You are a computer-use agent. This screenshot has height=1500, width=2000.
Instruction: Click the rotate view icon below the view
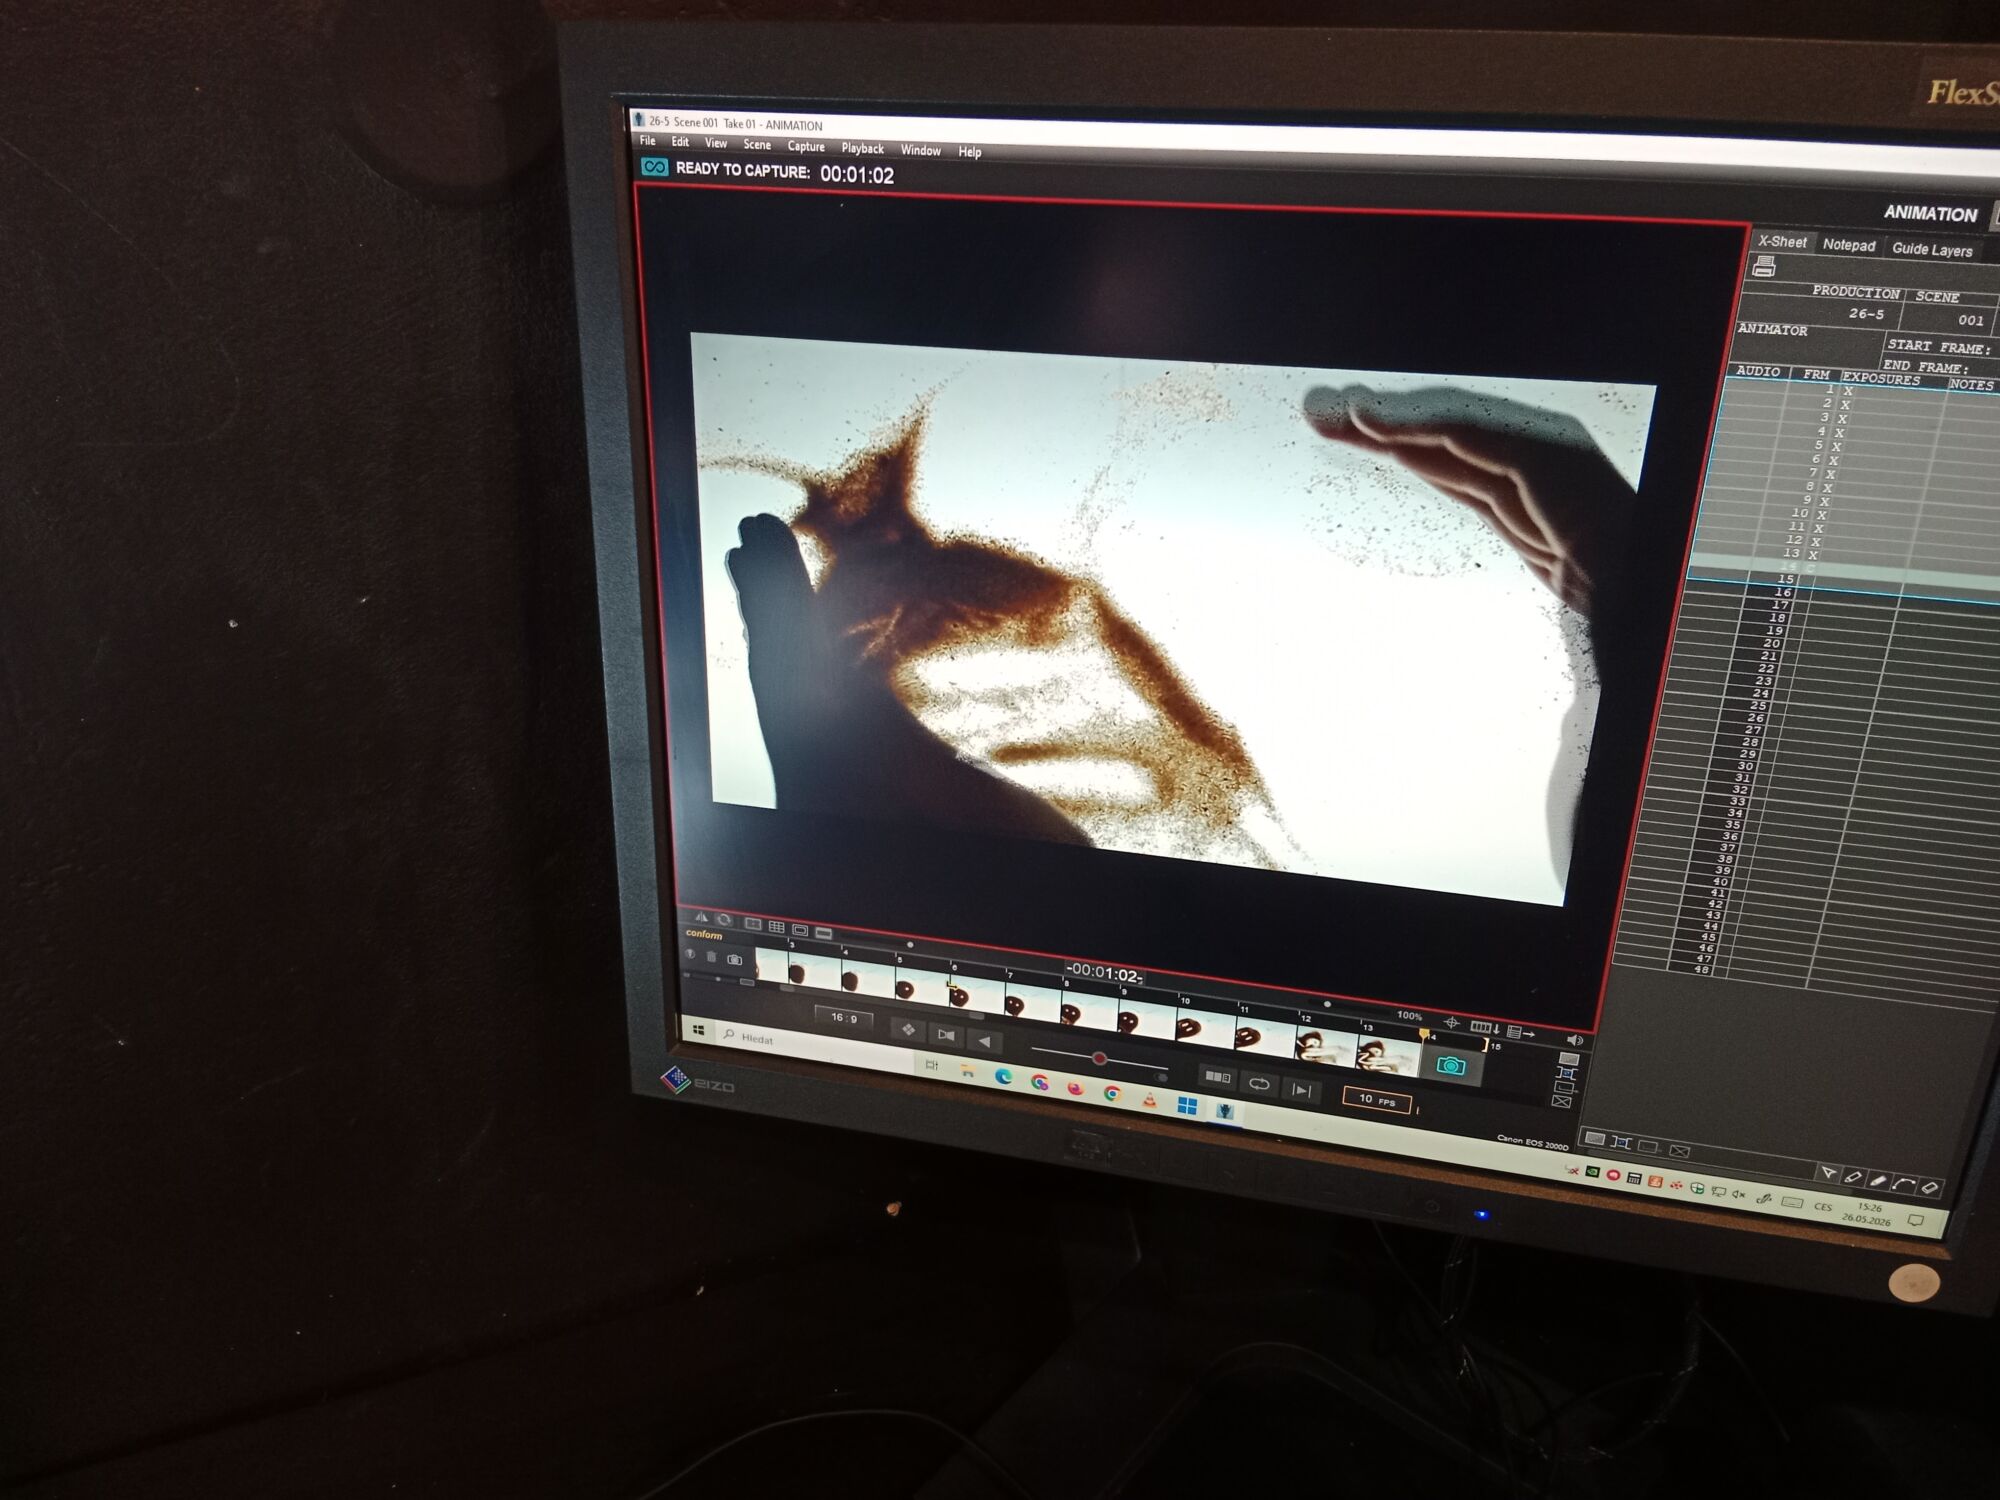point(725,921)
